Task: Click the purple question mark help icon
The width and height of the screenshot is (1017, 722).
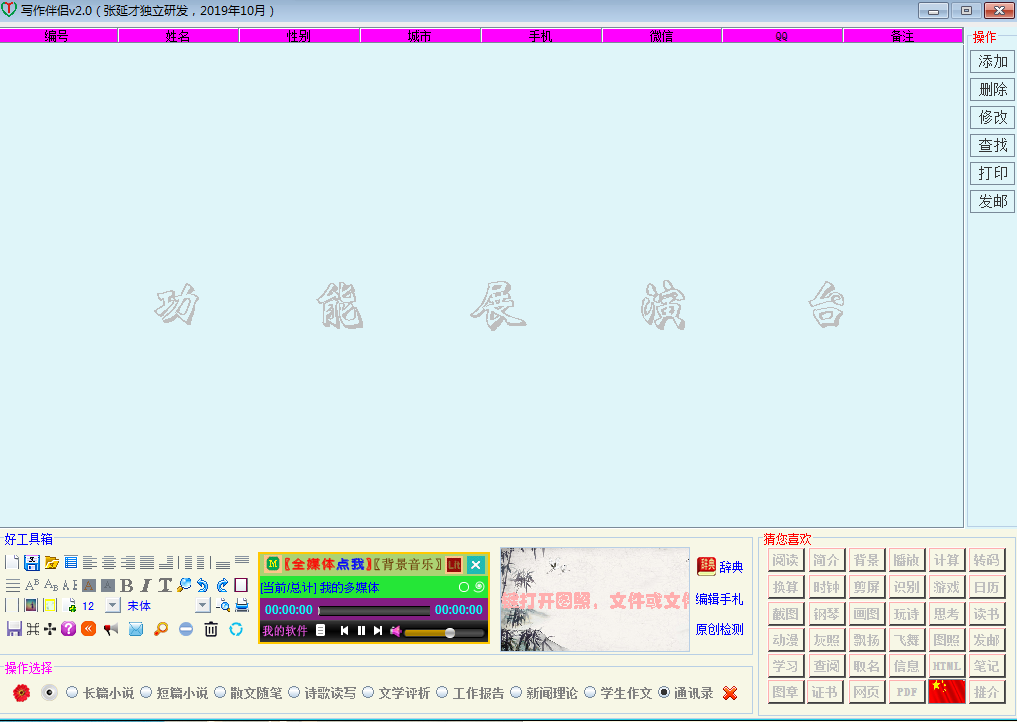Action: (x=68, y=629)
